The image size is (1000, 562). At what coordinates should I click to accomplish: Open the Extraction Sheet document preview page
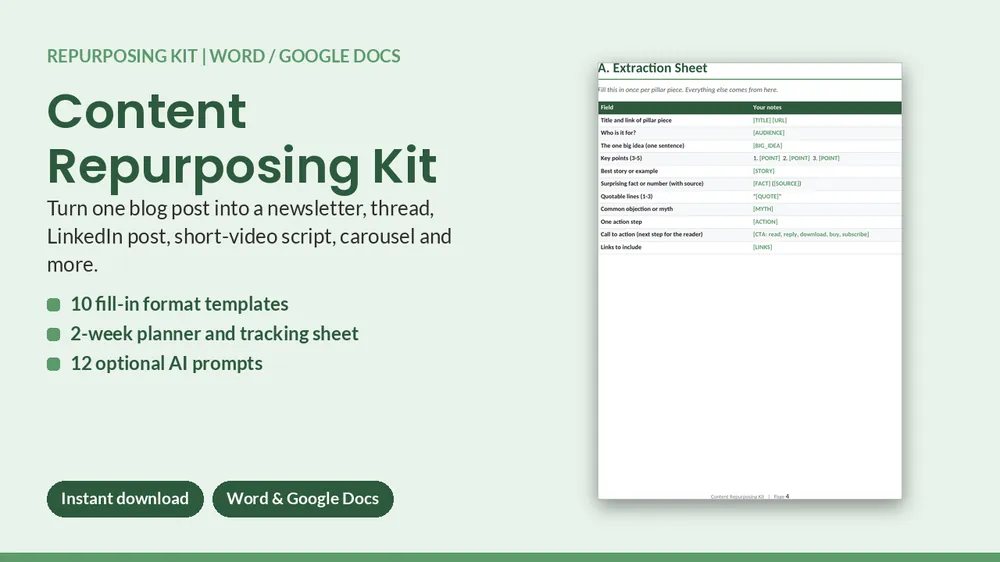coord(749,281)
